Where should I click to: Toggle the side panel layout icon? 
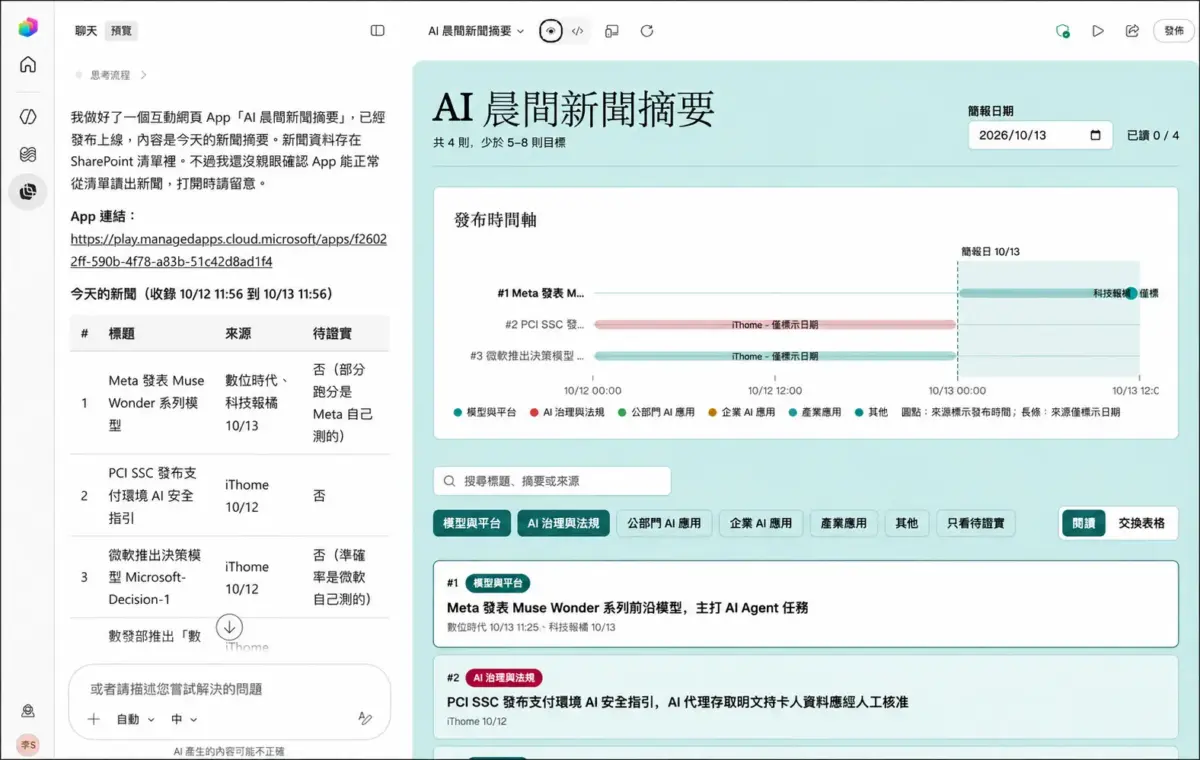click(377, 31)
